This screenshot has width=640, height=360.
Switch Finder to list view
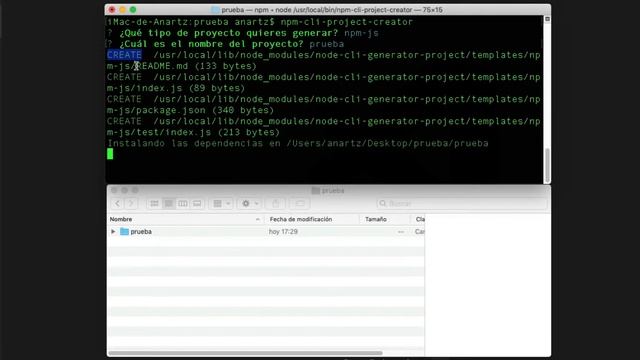coord(169,203)
